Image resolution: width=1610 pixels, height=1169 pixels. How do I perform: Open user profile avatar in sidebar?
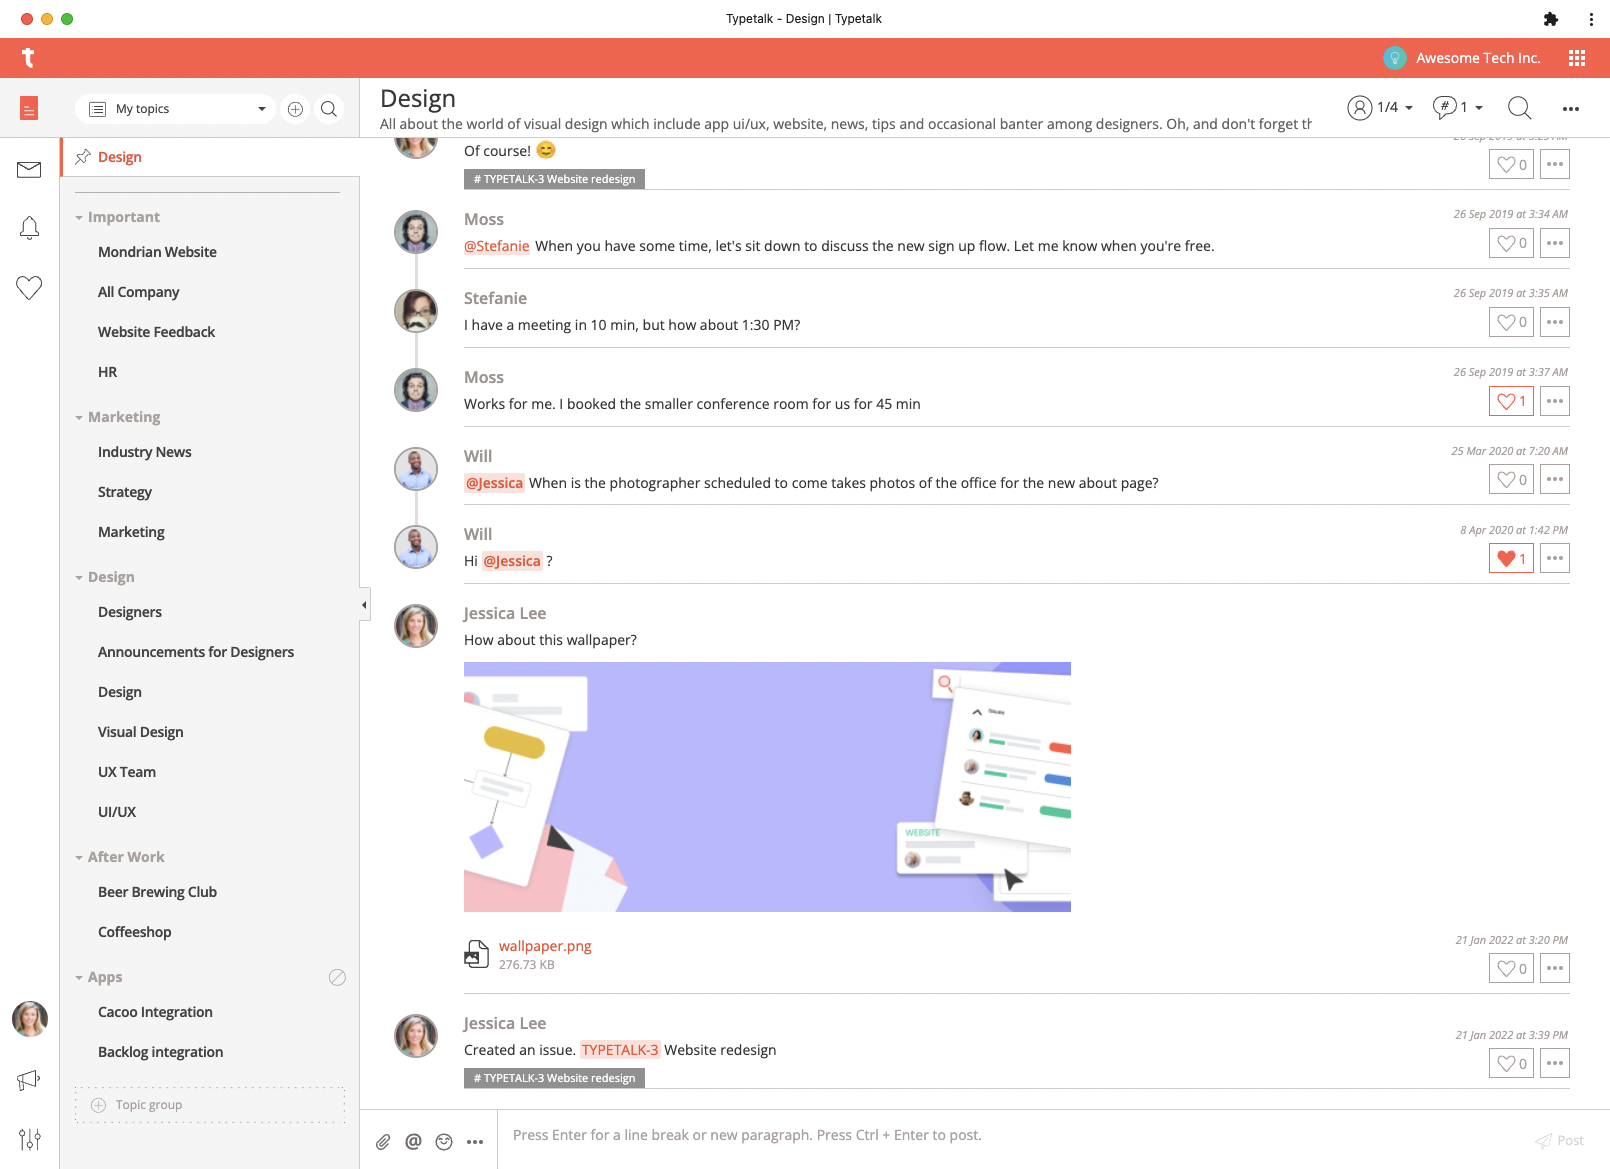tap(30, 1019)
